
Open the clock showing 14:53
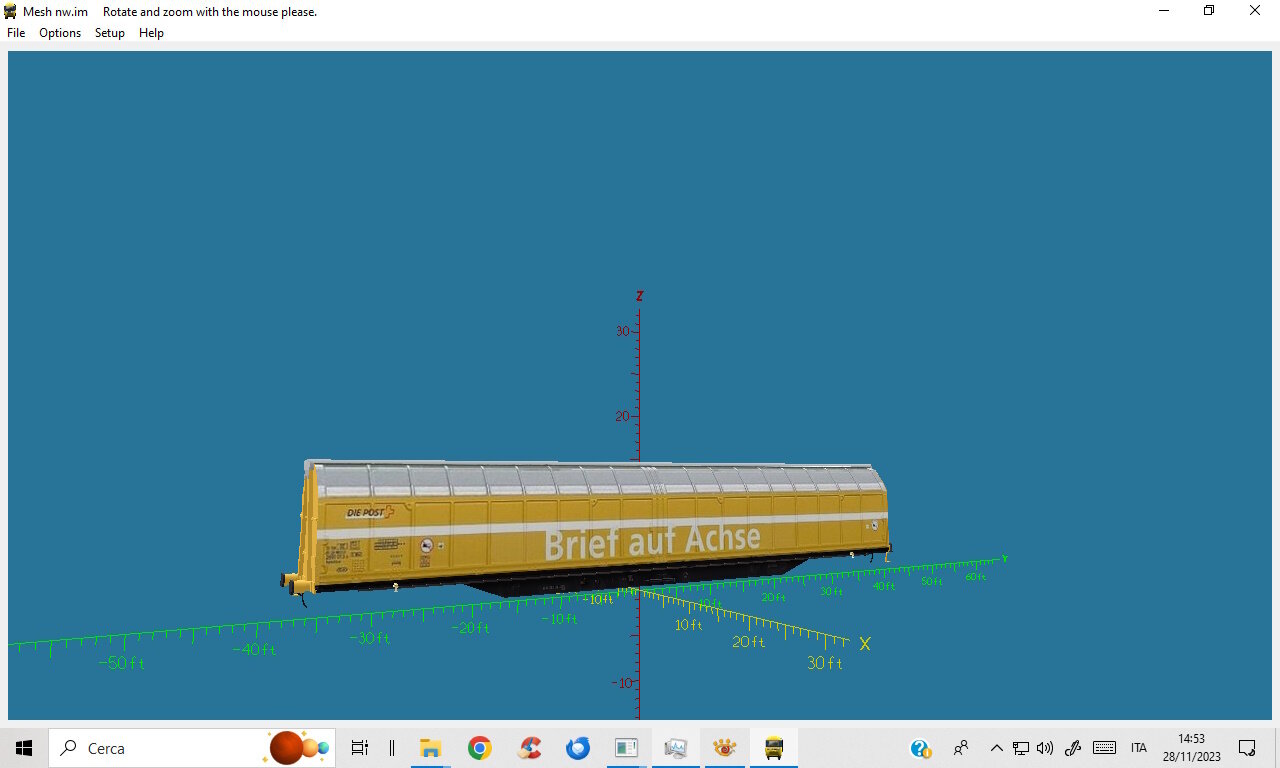[1192, 748]
